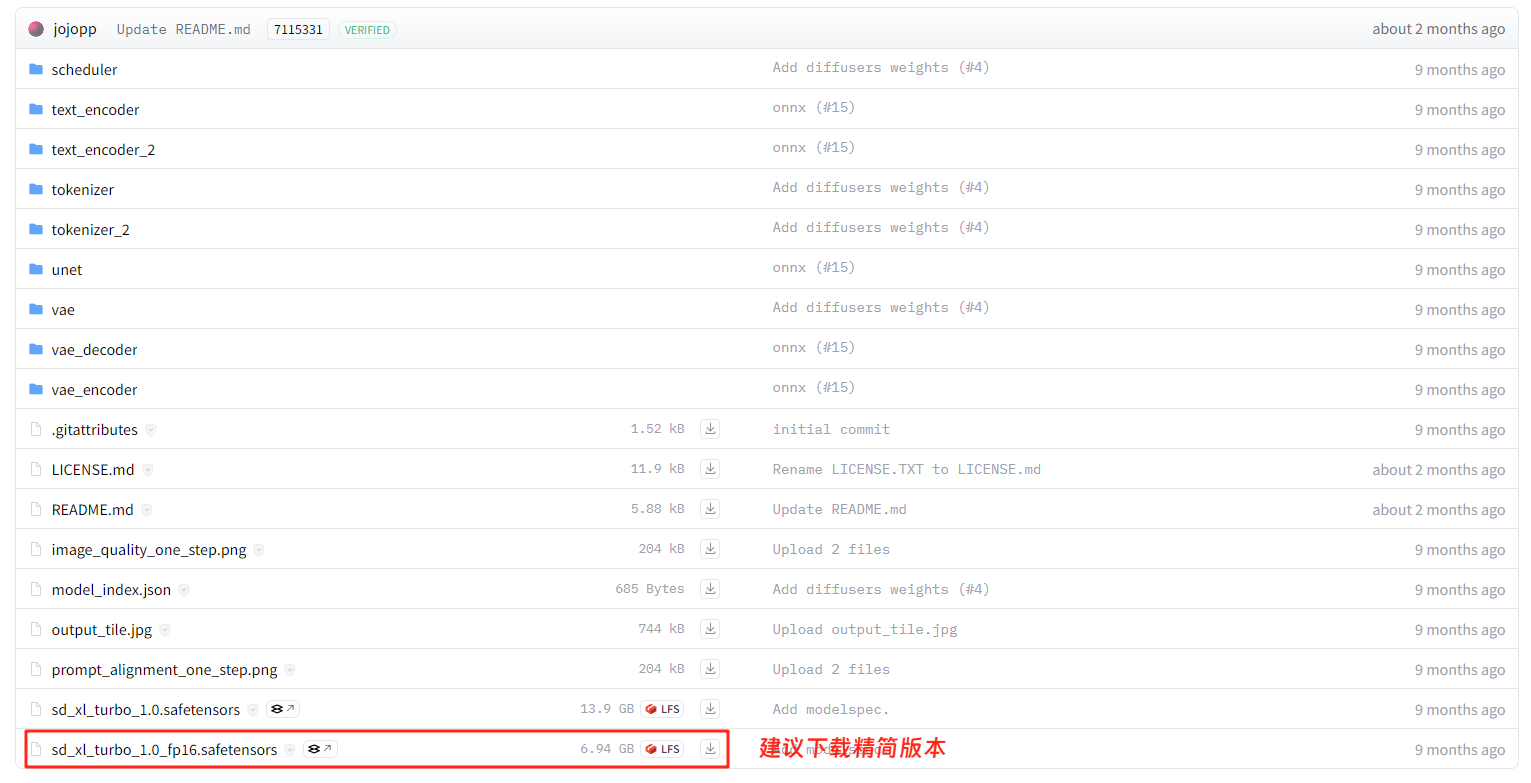This screenshot has width=1531, height=783.
Task: Download model_index.json via its download icon
Action: coord(710,589)
